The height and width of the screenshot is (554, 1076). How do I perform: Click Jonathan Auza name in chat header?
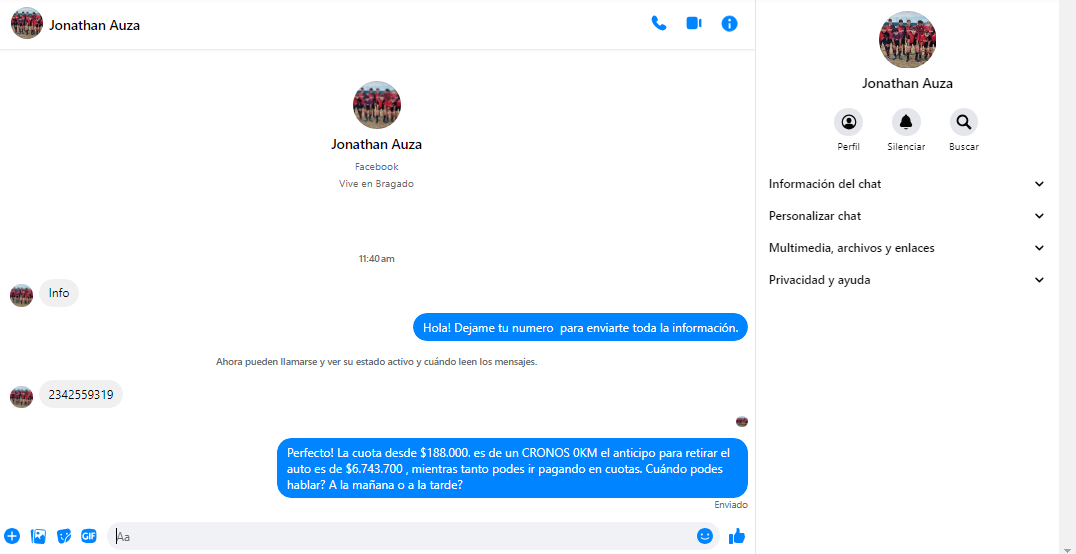pos(95,25)
